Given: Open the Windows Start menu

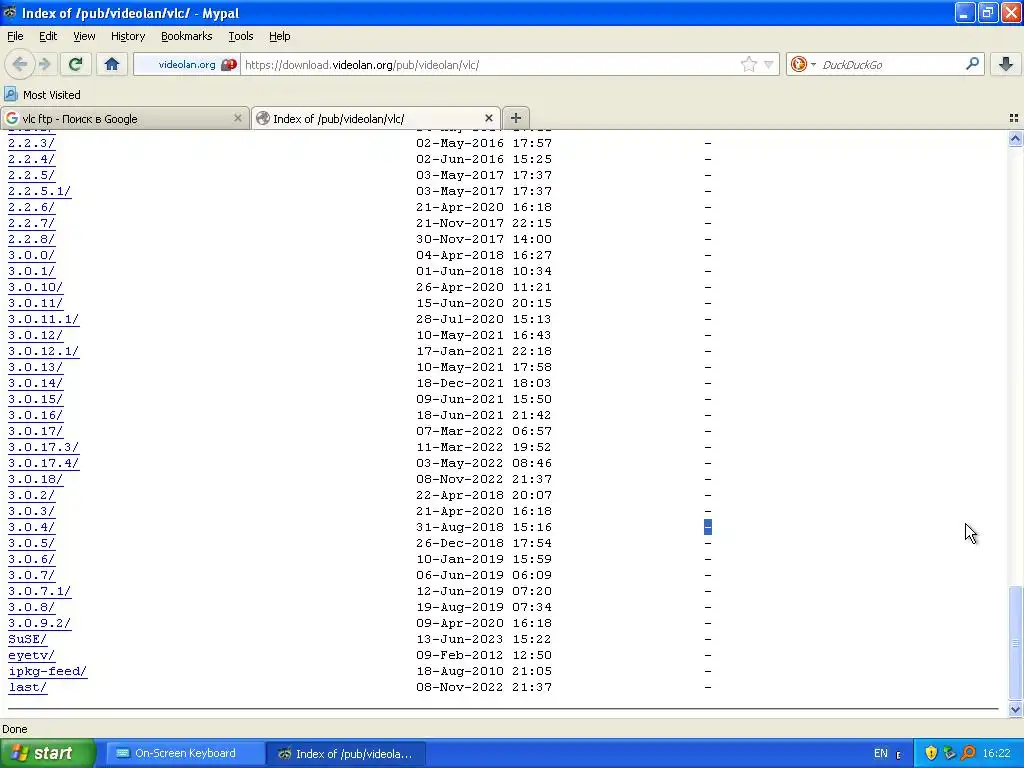Looking at the screenshot, I should tap(47, 754).
